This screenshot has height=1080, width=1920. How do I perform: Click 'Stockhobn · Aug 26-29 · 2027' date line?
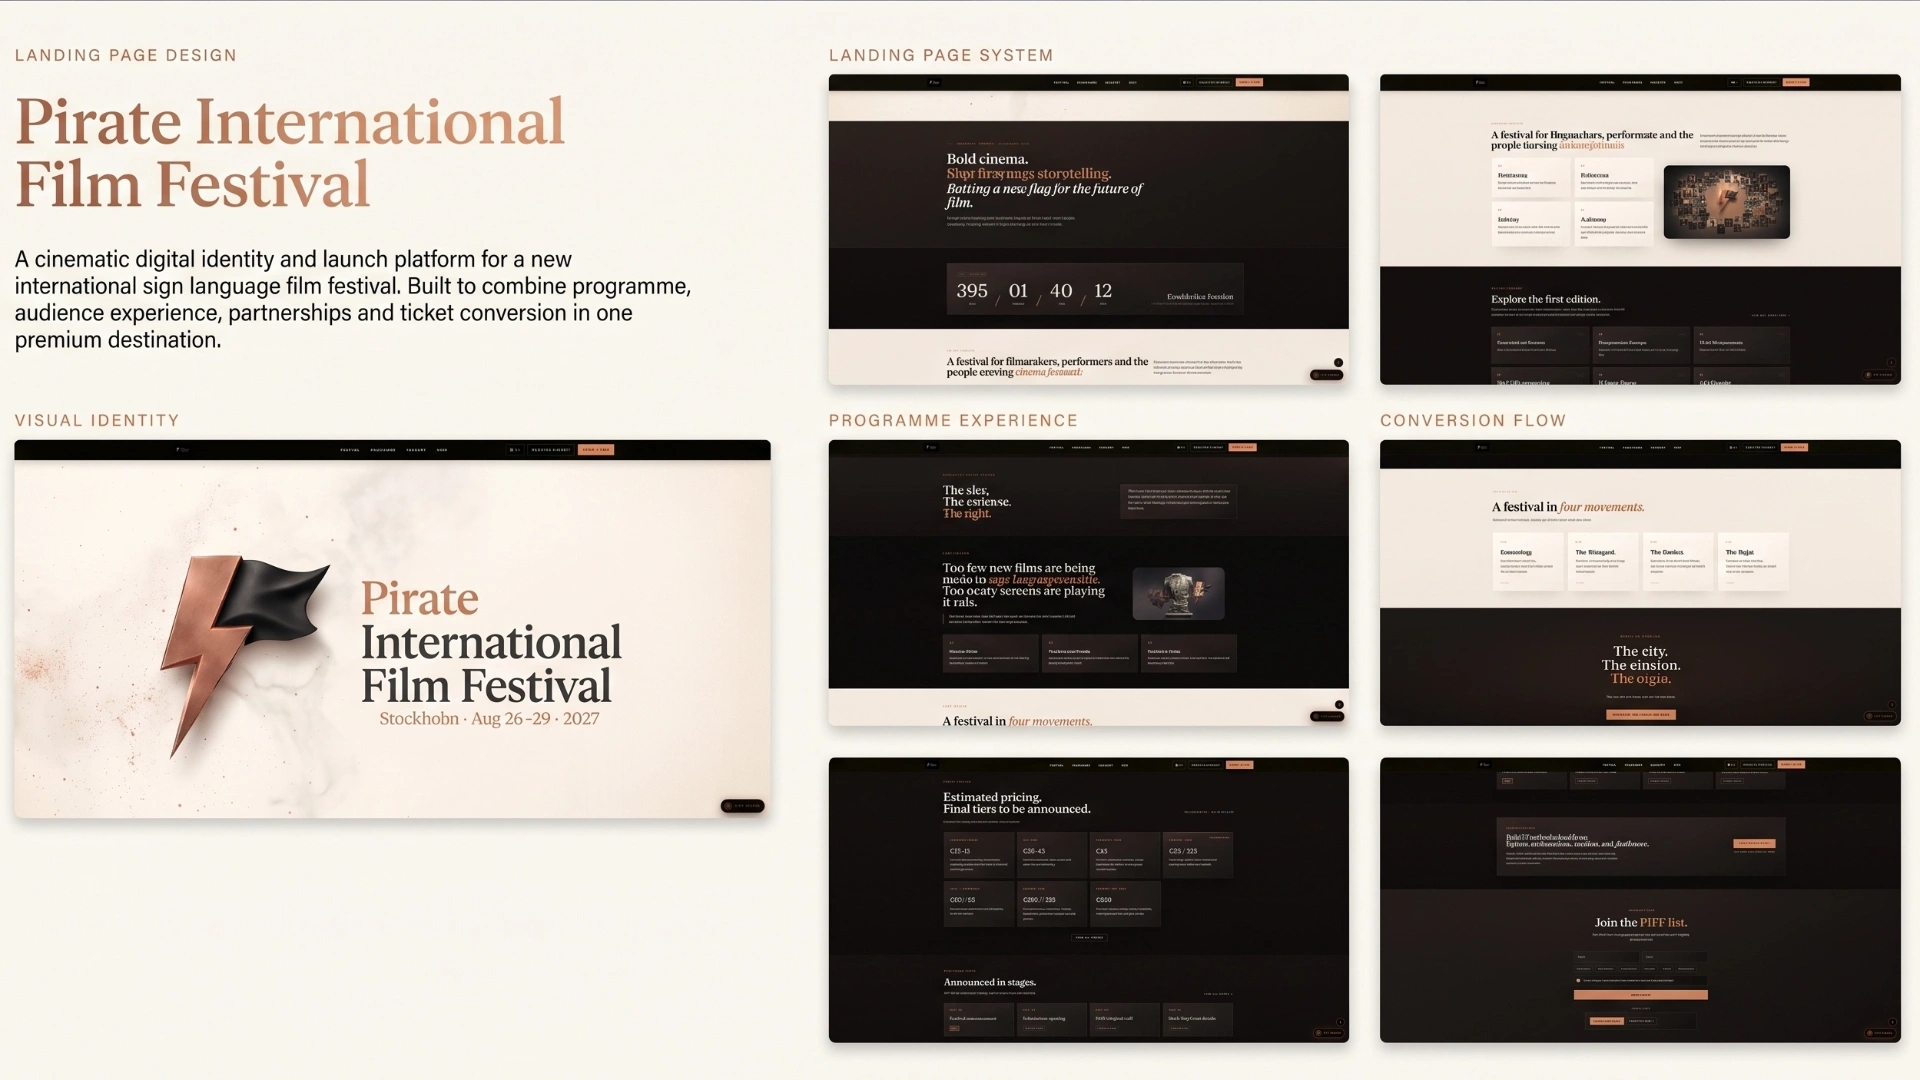(489, 718)
